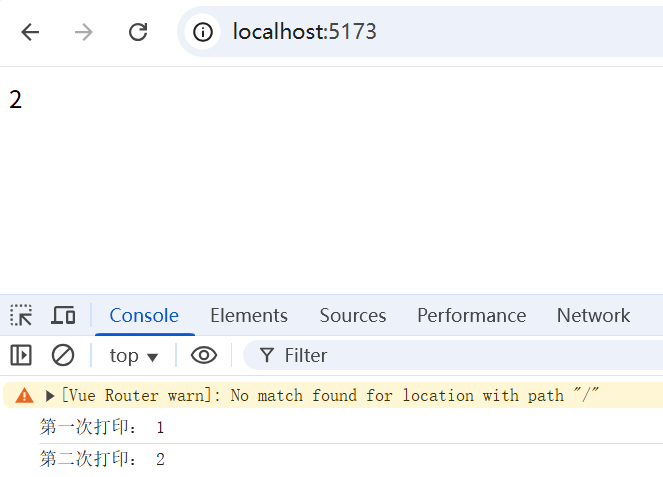The height and width of the screenshot is (477, 663).
Task: Toggle the device toolbar icon
Action: pos(63,315)
